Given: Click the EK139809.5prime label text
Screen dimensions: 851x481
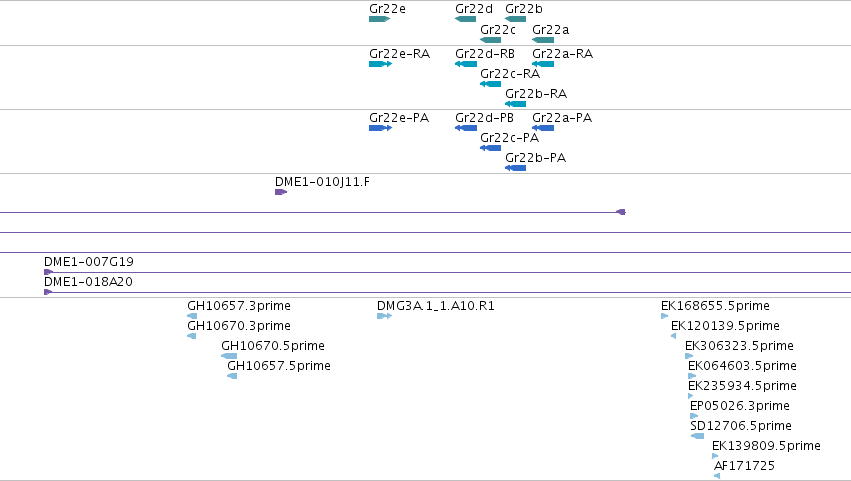Looking at the screenshot, I should 766,446.
